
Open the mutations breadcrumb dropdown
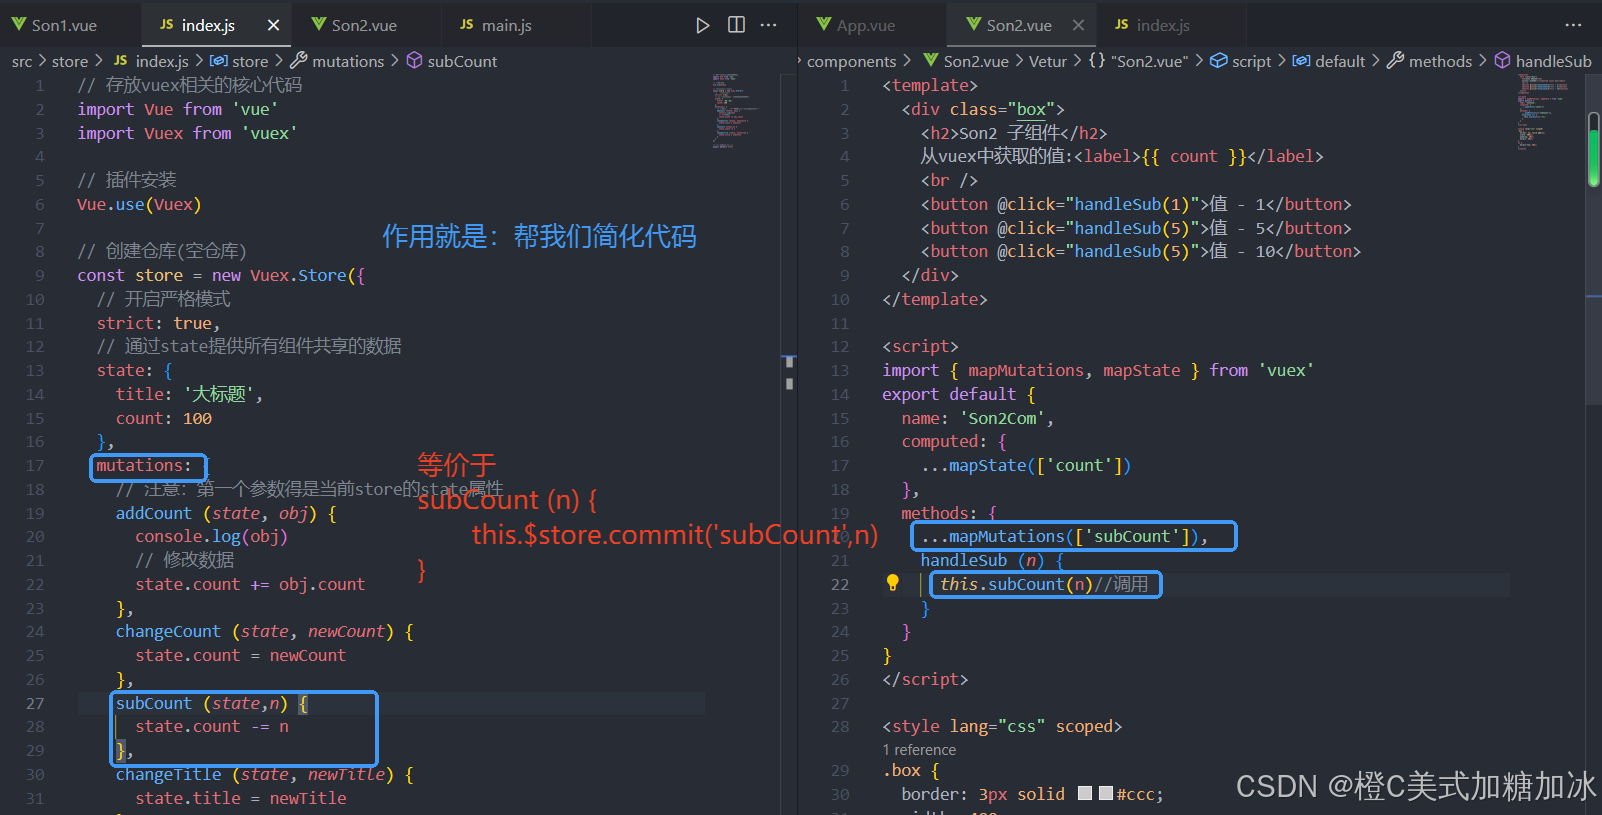[337, 61]
